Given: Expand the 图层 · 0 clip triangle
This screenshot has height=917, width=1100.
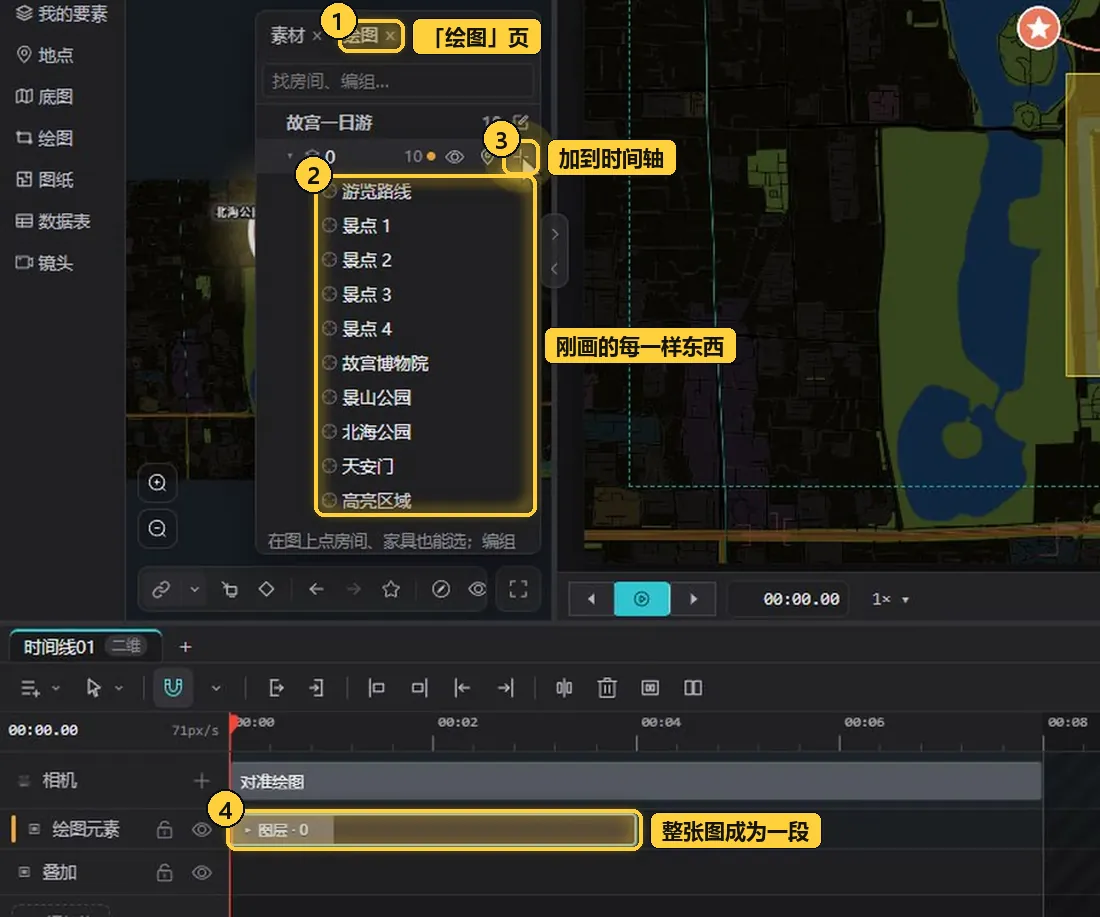Looking at the screenshot, I should (x=248, y=830).
